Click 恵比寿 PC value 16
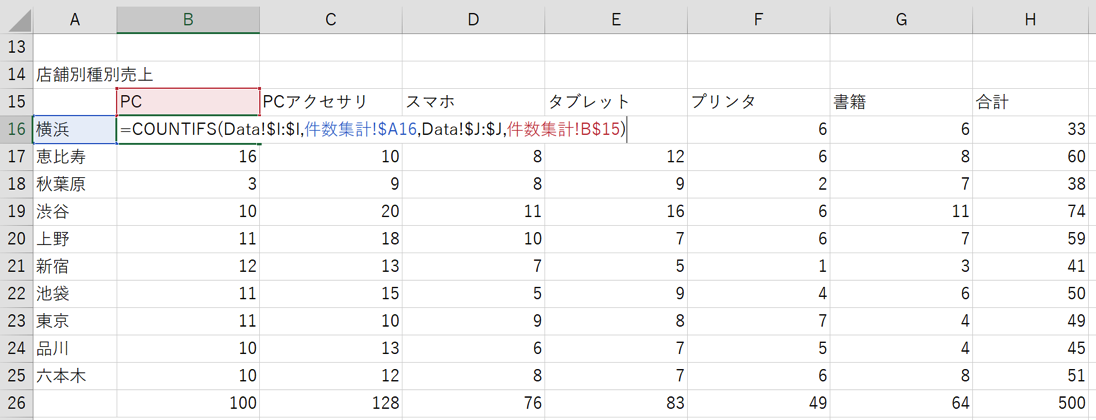The width and height of the screenshot is (1096, 420). pos(188,157)
